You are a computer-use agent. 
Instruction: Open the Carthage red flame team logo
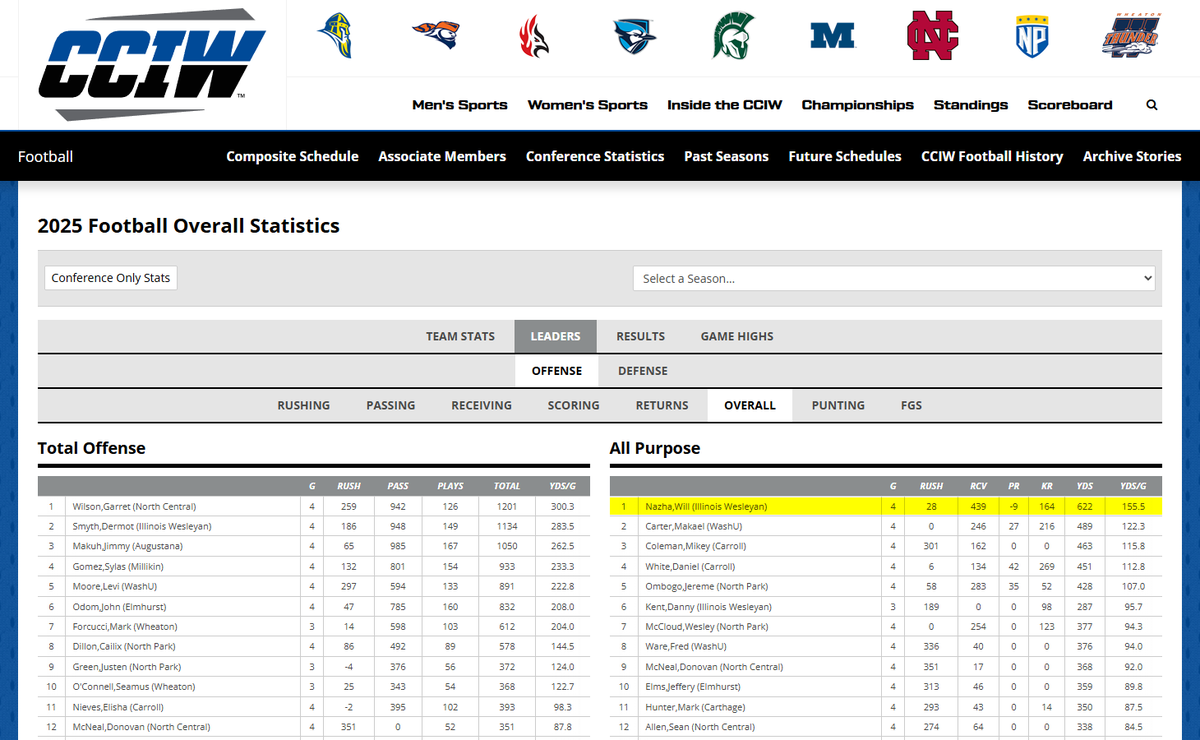(x=534, y=35)
